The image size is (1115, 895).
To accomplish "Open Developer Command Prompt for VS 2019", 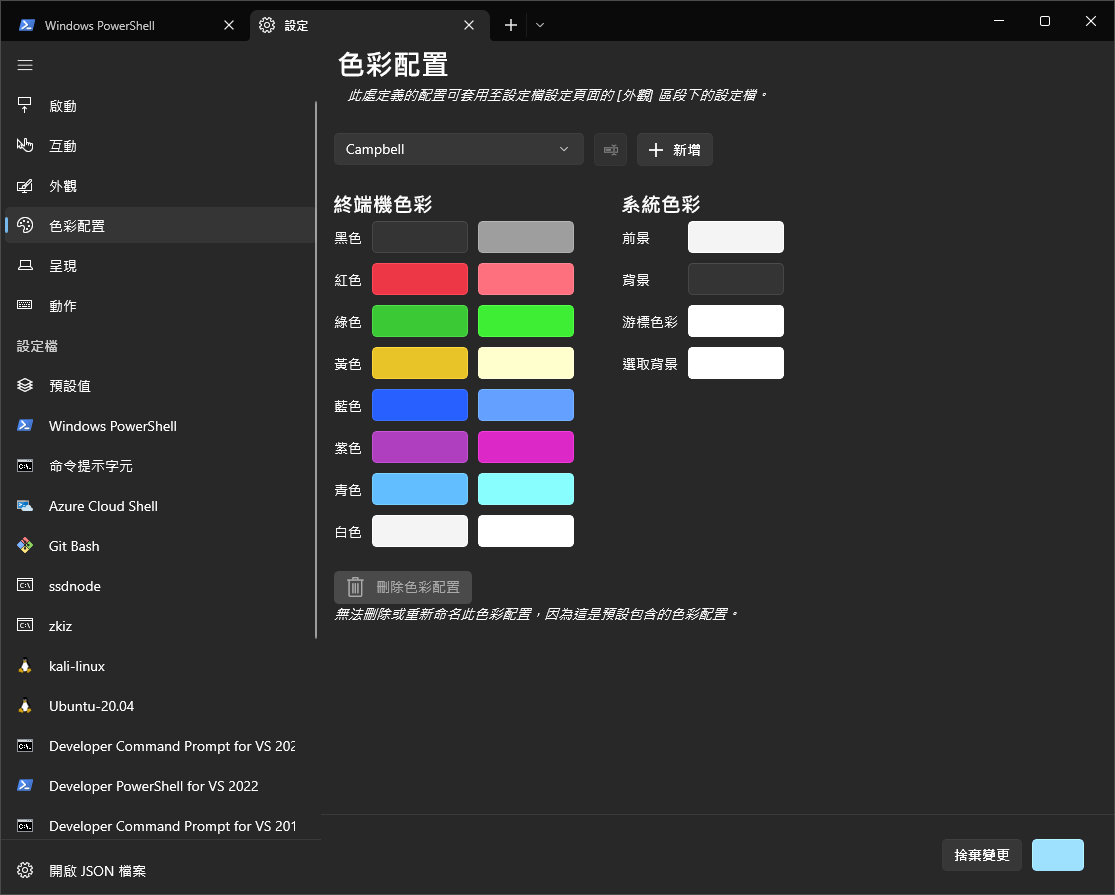I will (x=160, y=825).
